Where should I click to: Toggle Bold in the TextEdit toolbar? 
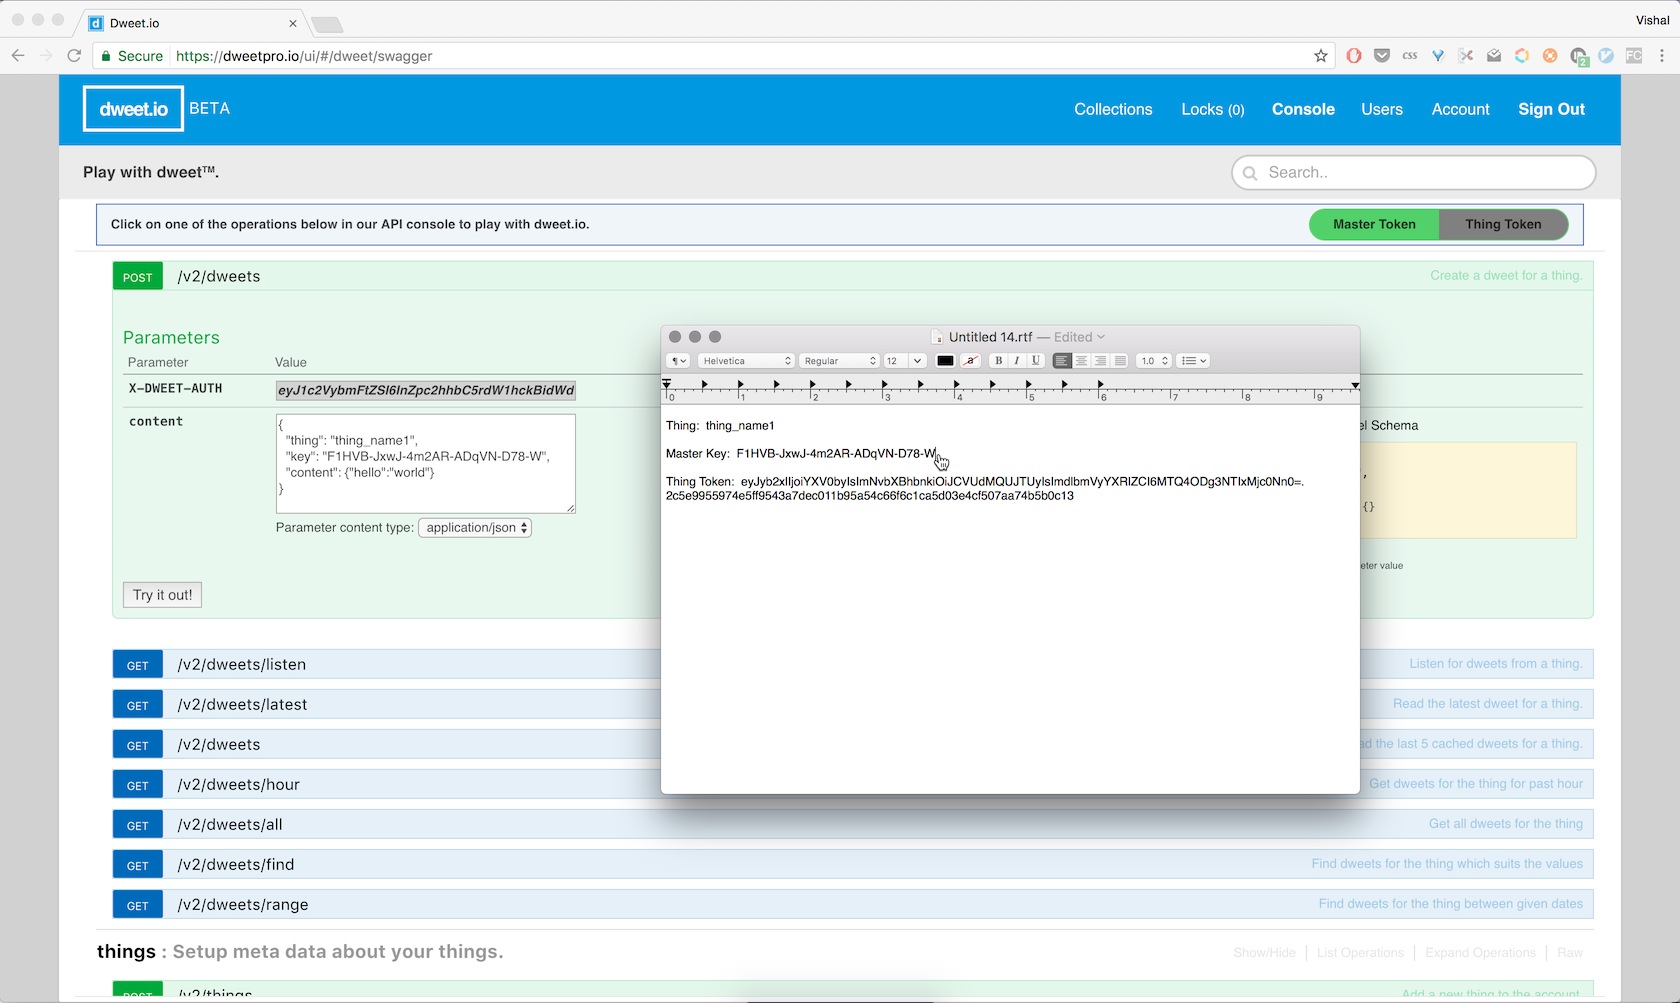(x=998, y=361)
